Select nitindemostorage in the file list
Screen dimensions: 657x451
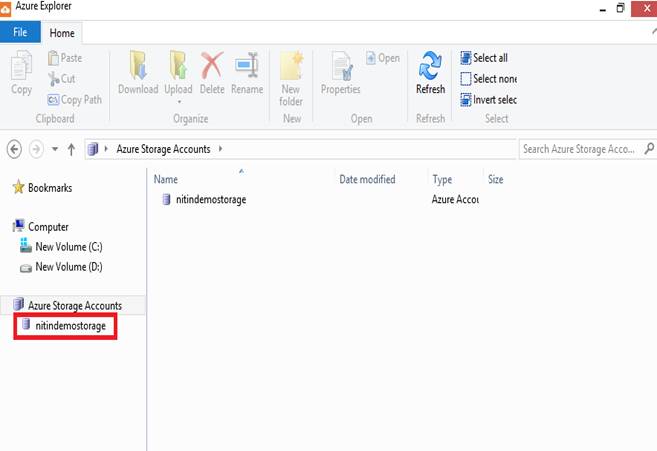204,199
